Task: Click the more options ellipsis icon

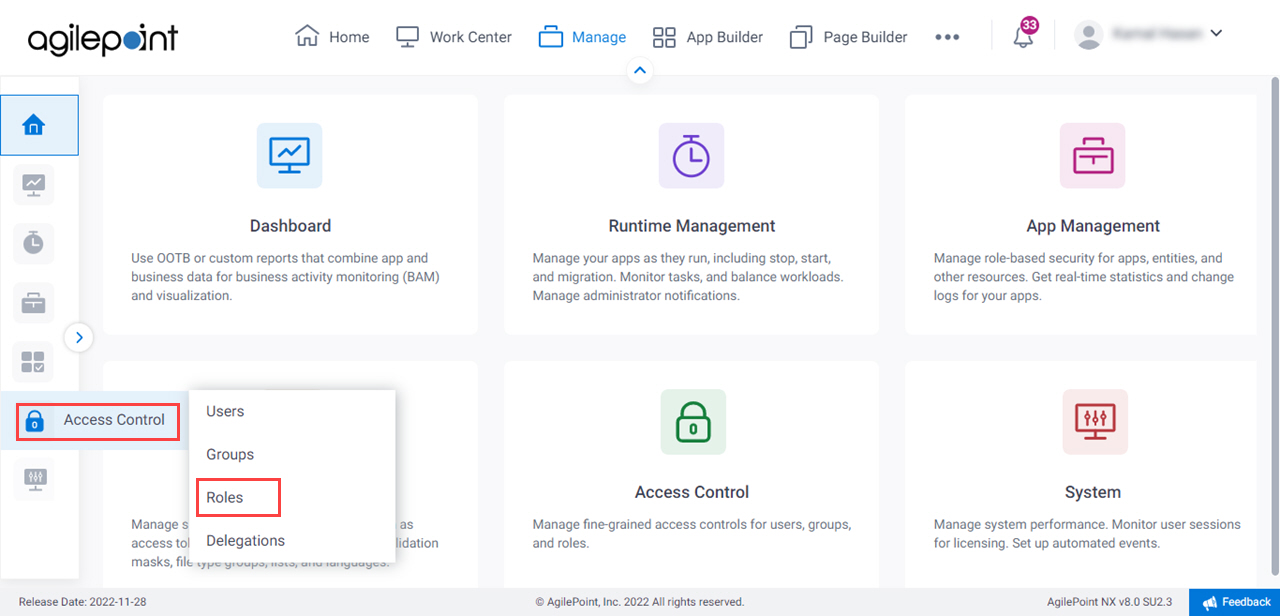Action: tap(947, 37)
